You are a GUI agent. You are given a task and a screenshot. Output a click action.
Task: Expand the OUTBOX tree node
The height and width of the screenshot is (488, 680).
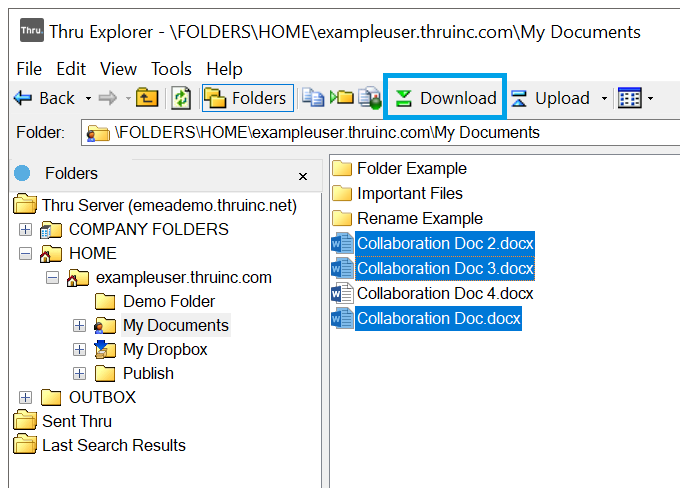click(x=26, y=398)
